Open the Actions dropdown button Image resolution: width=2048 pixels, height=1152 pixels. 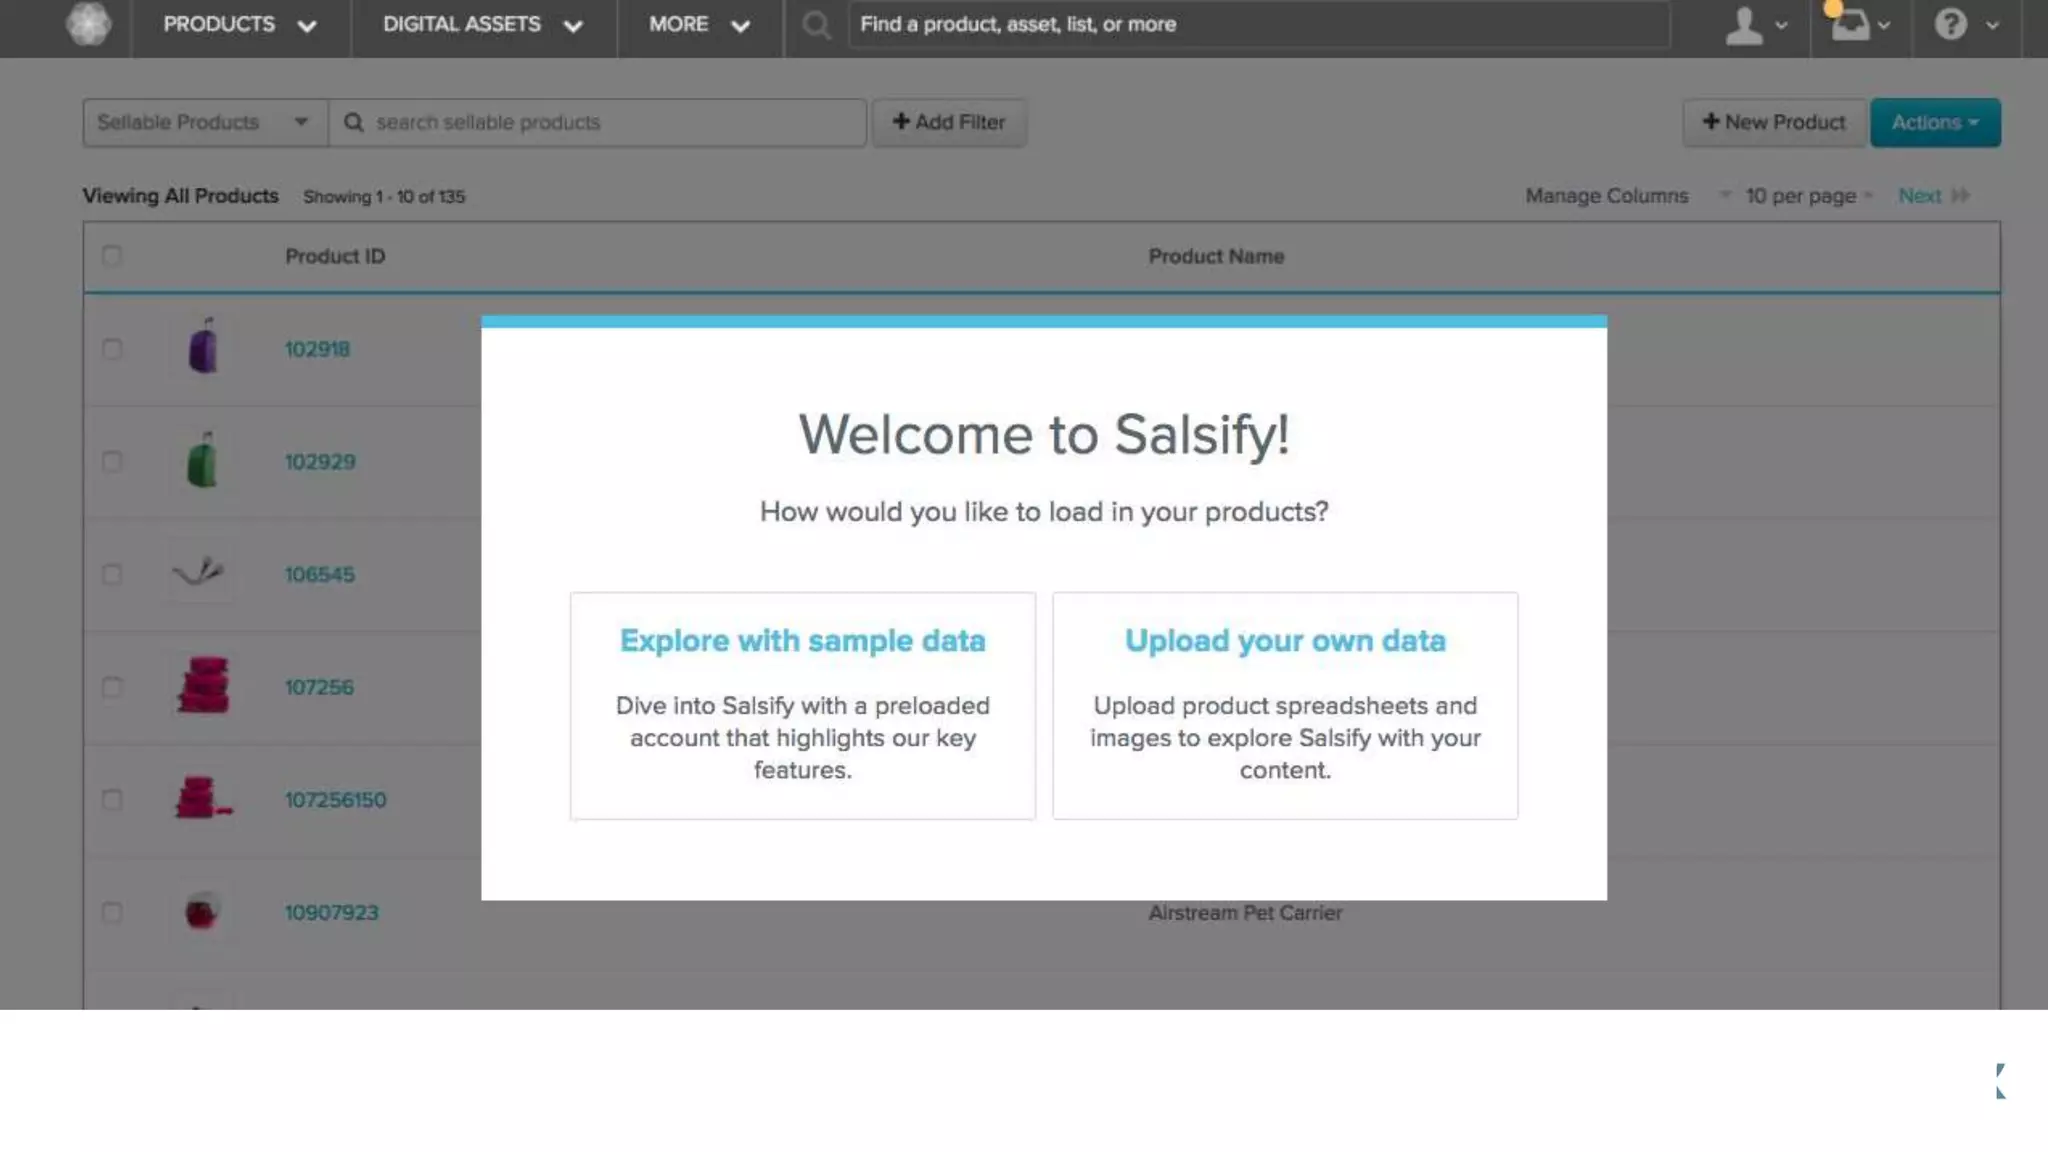tap(1934, 122)
